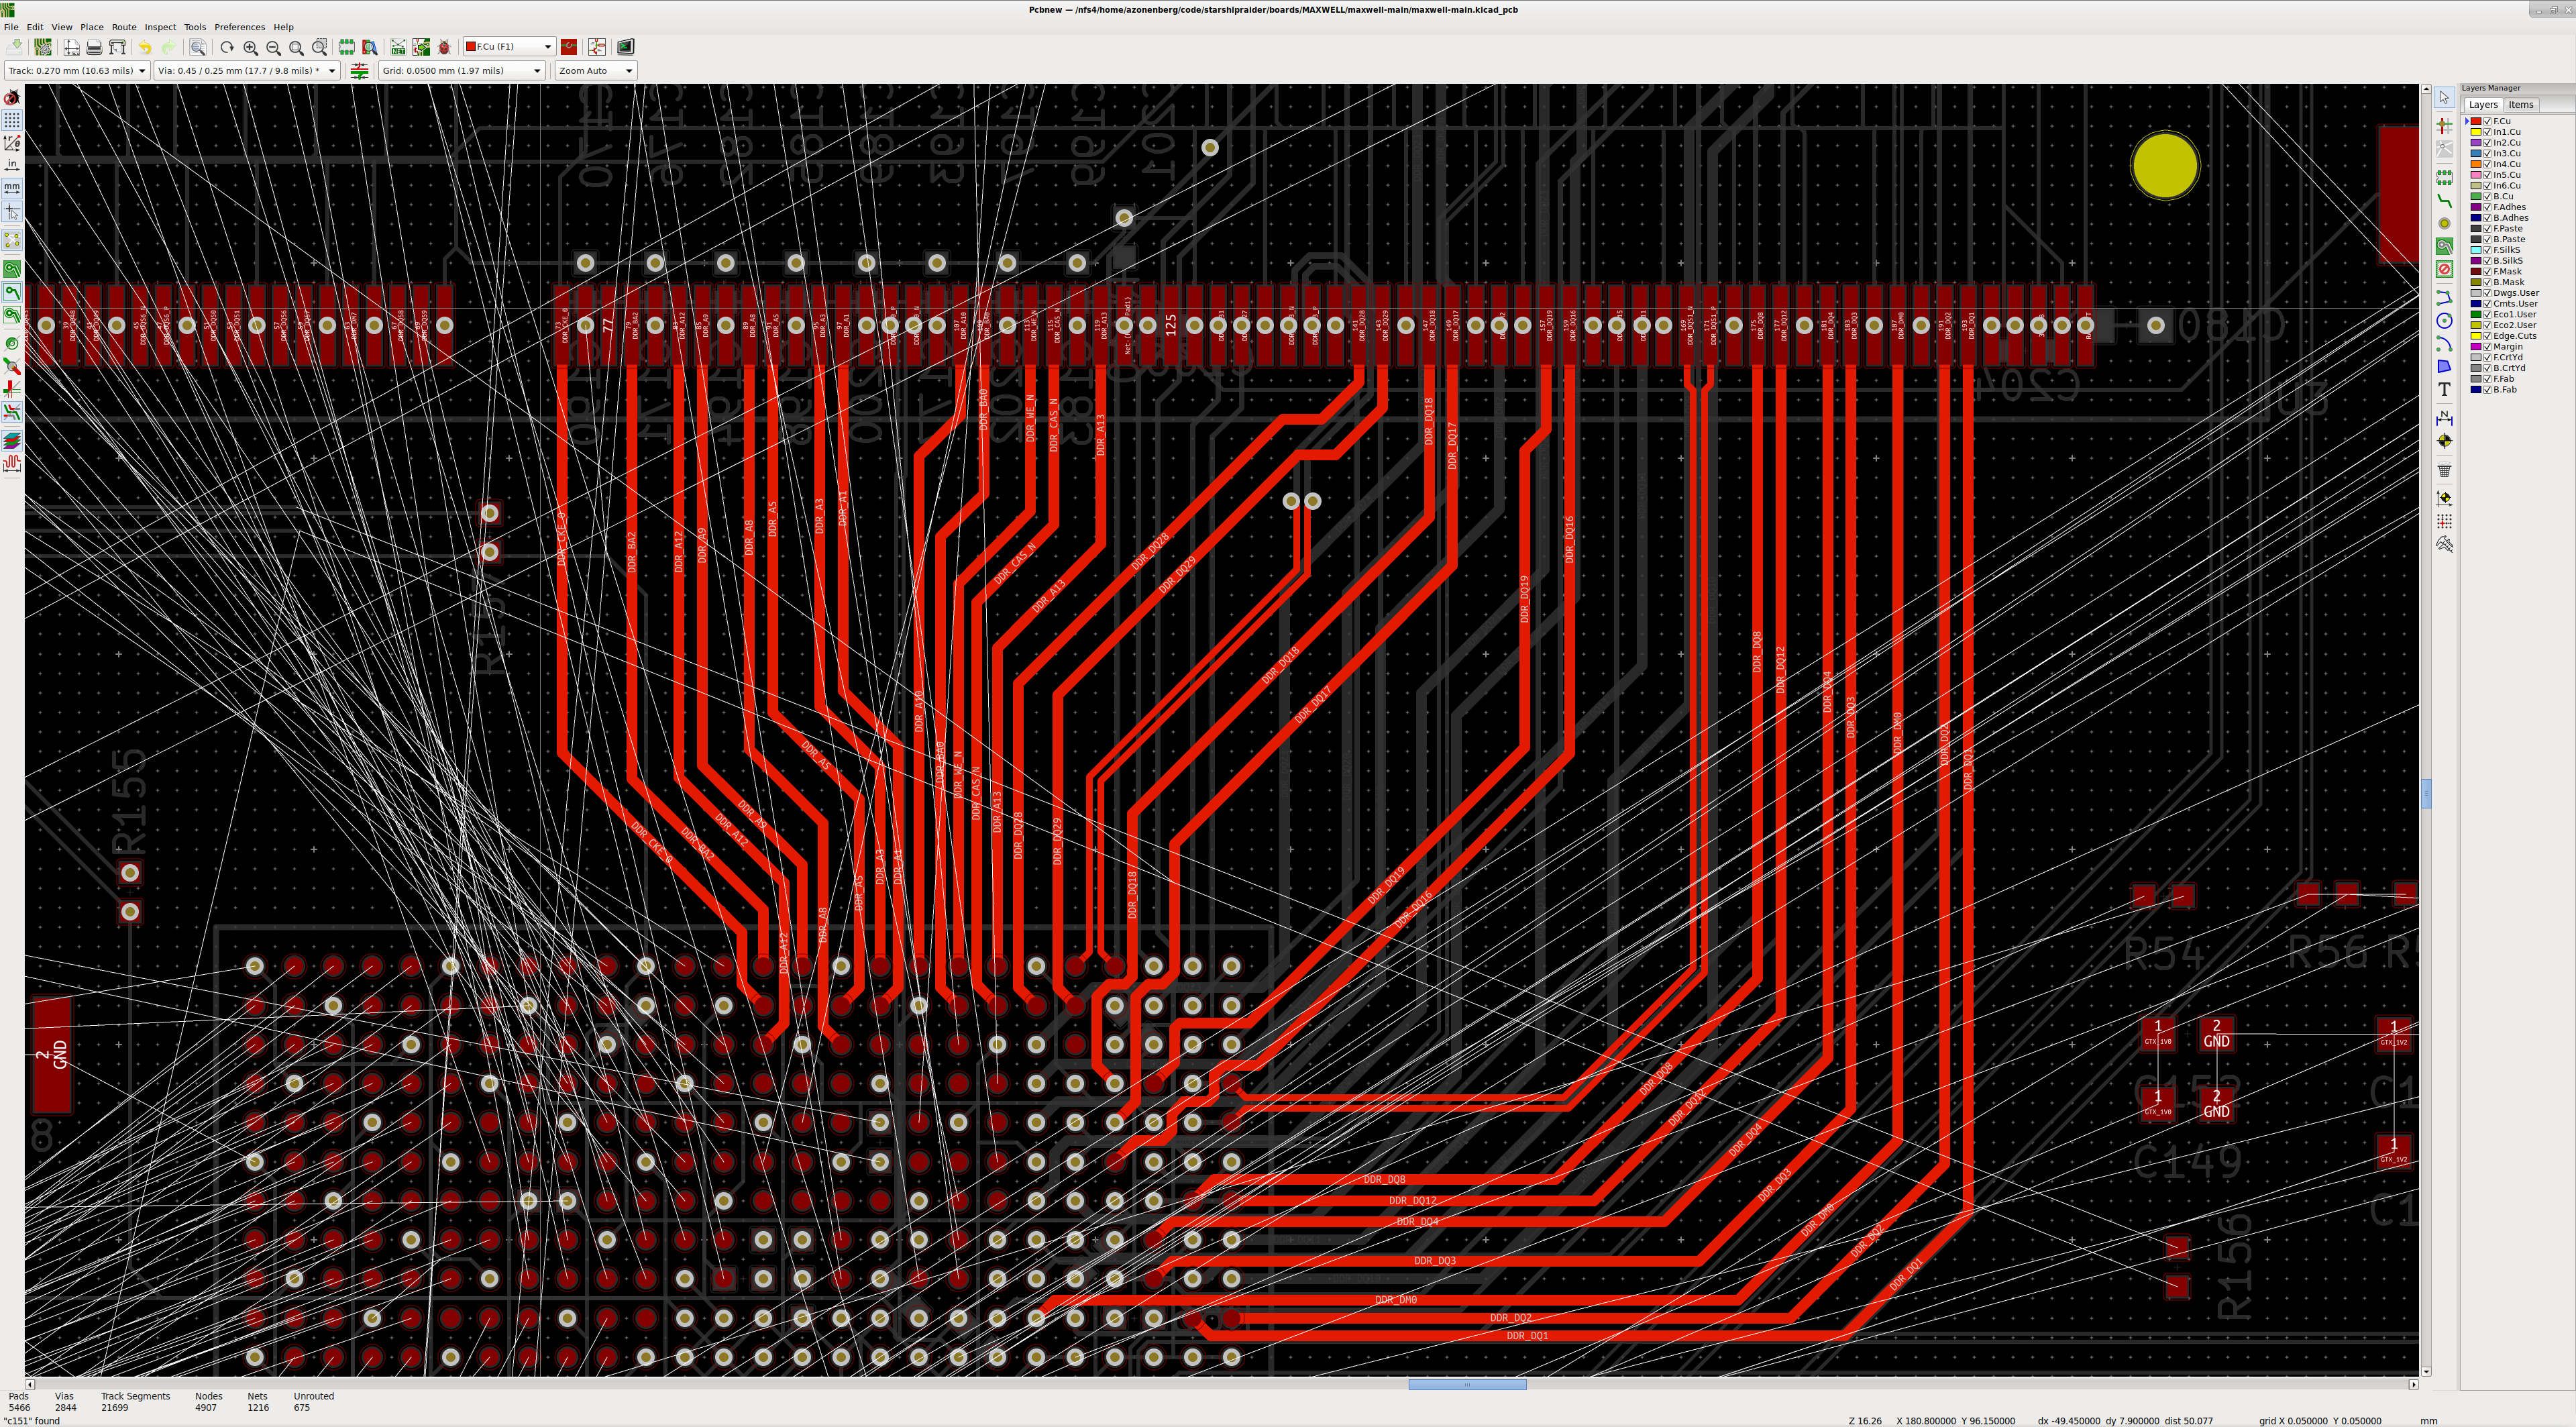
Task: Uncheck the F.SilkS layer checkbox
Action: click(x=2487, y=250)
